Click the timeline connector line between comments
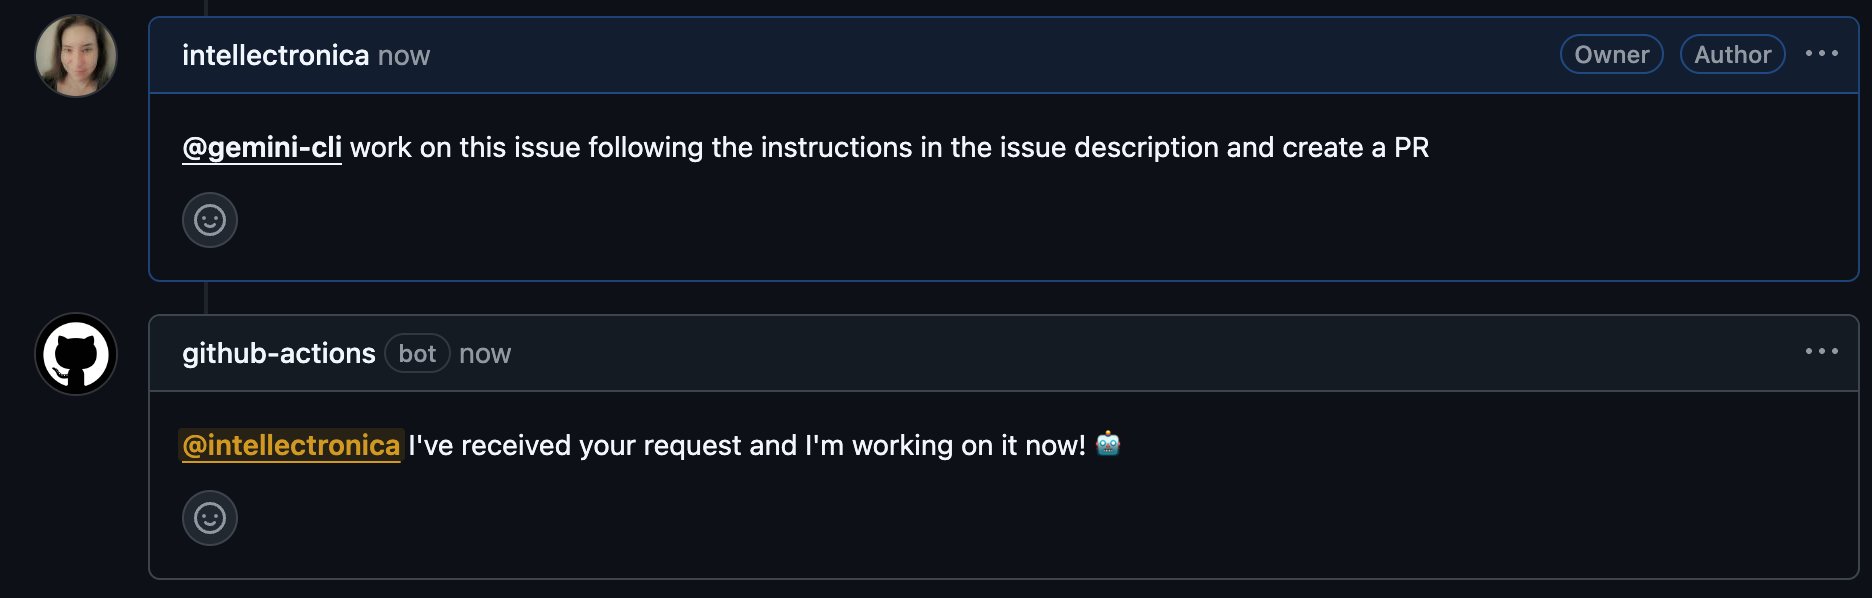This screenshot has width=1872, height=598. (x=206, y=298)
